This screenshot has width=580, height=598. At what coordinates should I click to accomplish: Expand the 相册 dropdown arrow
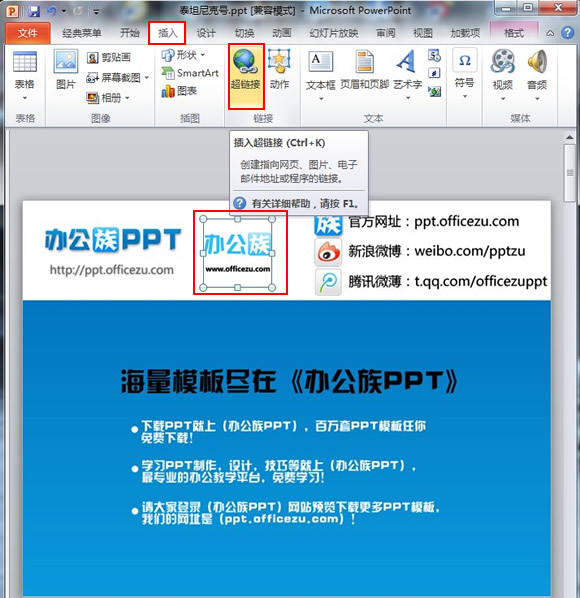tap(127, 98)
